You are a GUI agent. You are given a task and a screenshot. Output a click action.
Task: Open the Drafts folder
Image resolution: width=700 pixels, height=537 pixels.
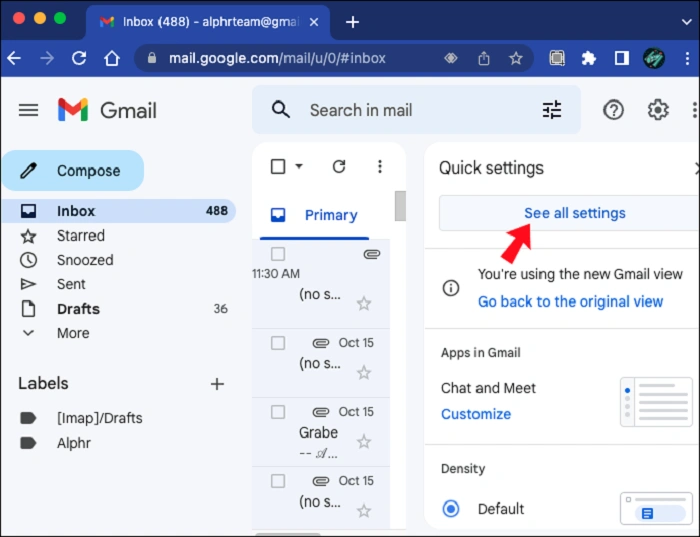[78, 309]
